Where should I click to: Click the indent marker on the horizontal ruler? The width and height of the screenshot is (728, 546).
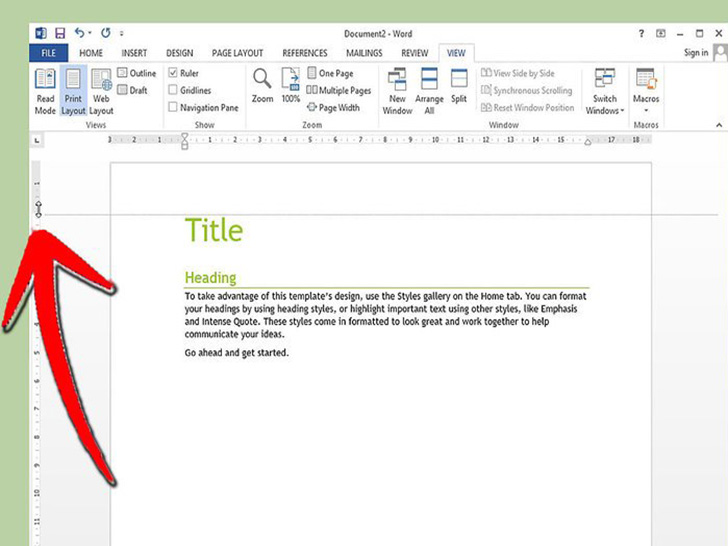184,141
